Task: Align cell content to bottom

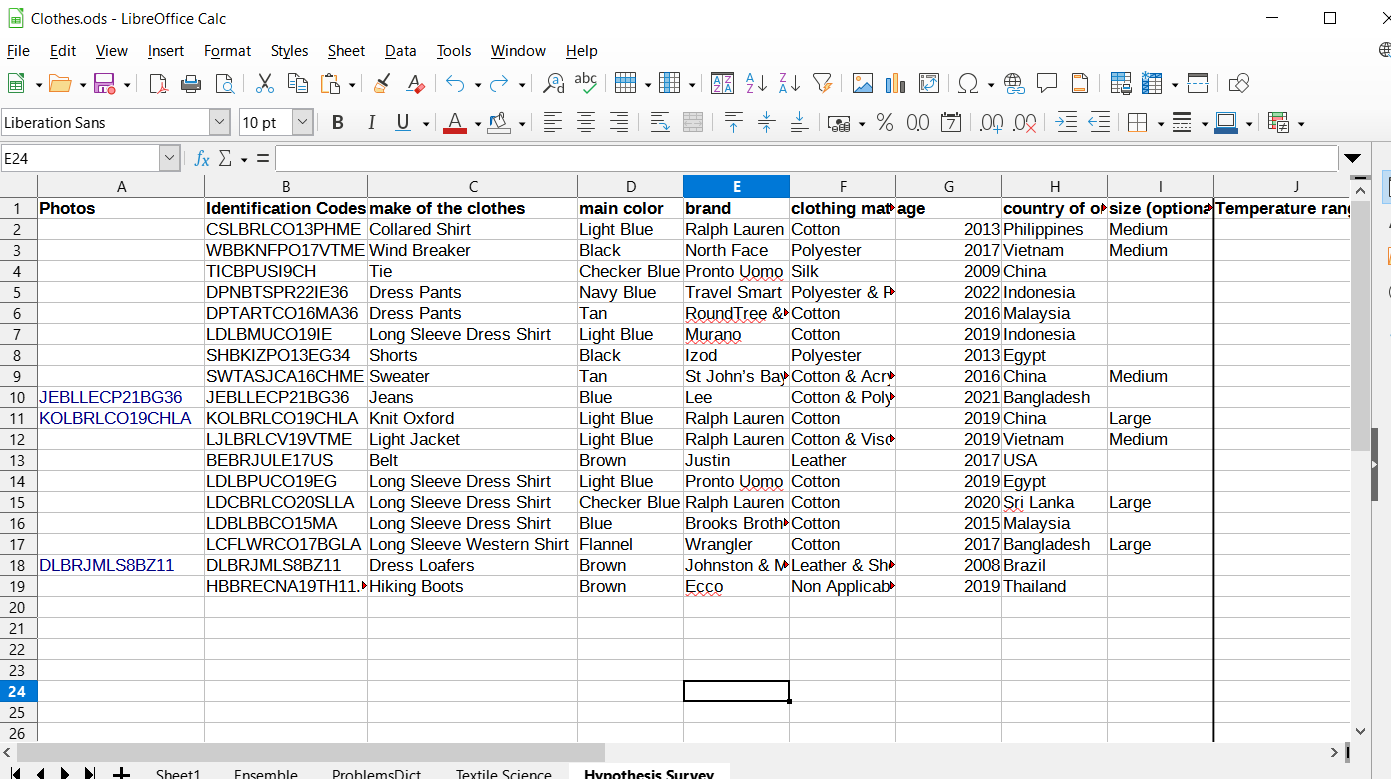Action: pyautogui.click(x=799, y=122)
